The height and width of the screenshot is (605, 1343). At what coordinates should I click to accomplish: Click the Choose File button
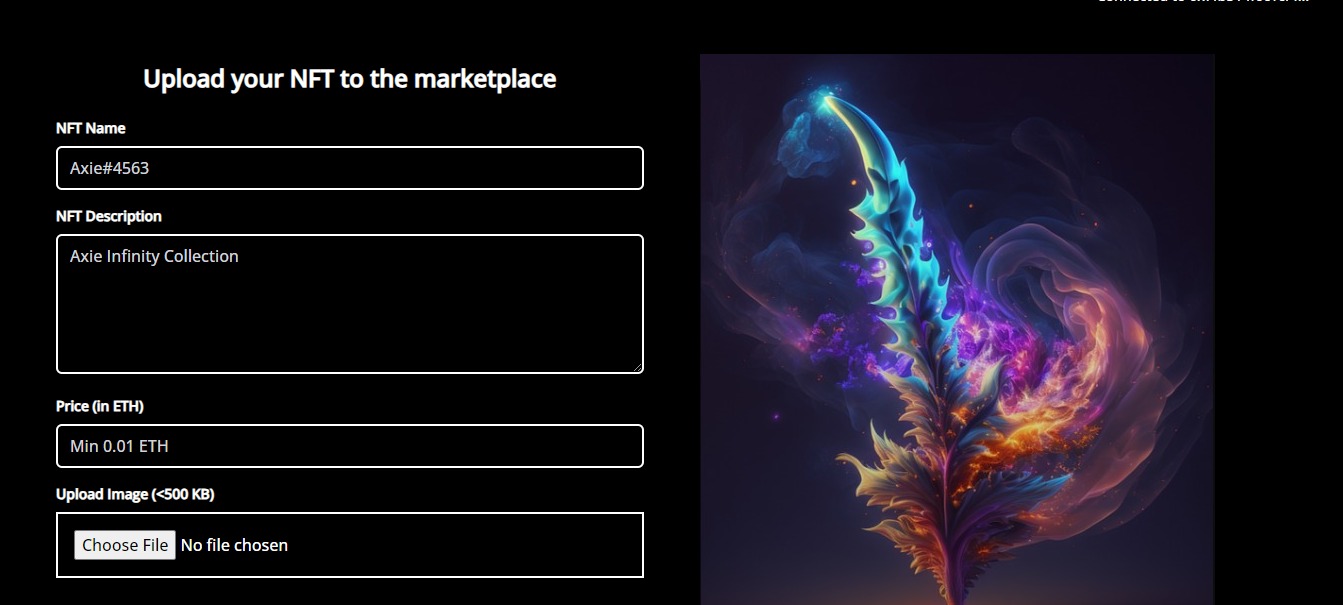point(125,545)
